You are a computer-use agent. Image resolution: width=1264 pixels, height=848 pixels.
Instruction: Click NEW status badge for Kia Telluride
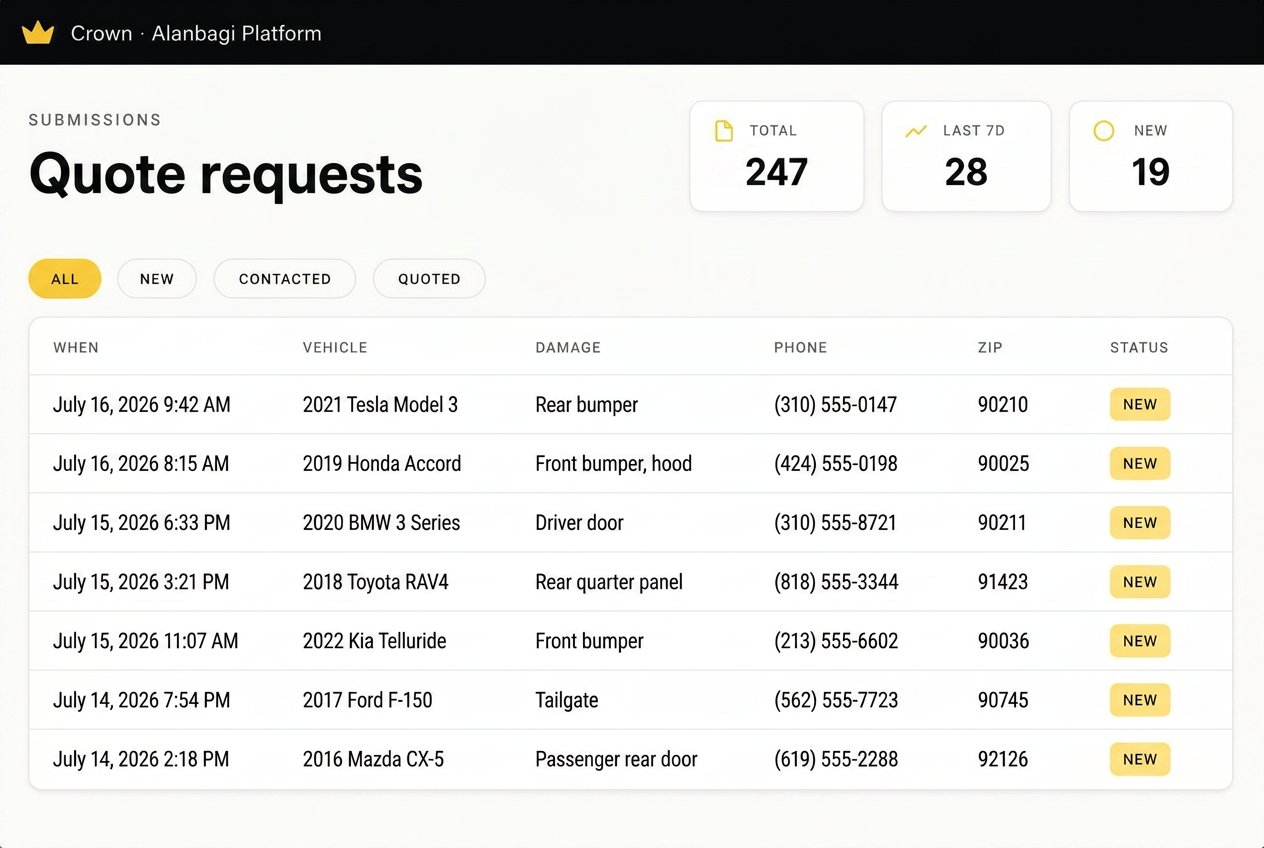pos(1140,641)
